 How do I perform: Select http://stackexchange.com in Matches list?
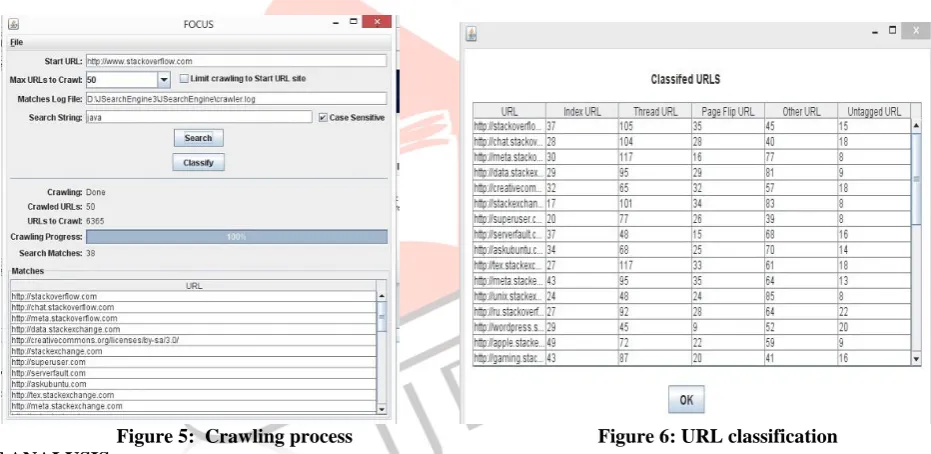tap(193, 351)
